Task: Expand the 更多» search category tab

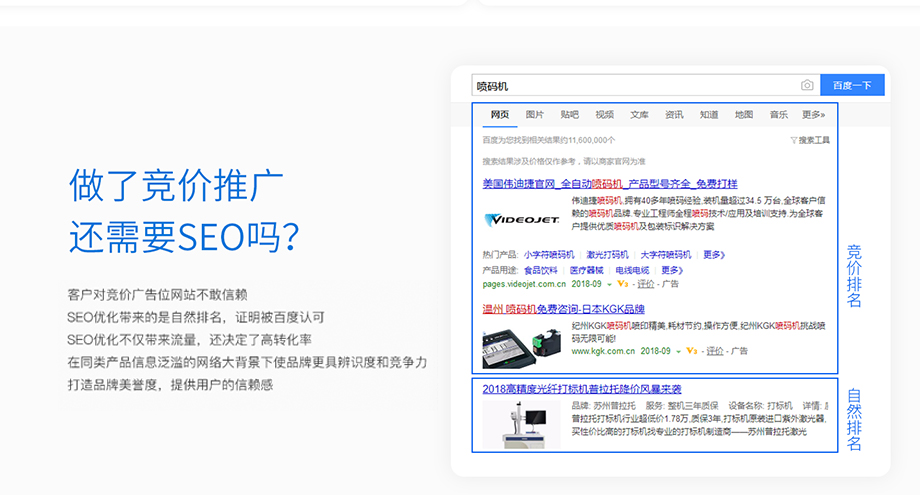Action: 813,115
